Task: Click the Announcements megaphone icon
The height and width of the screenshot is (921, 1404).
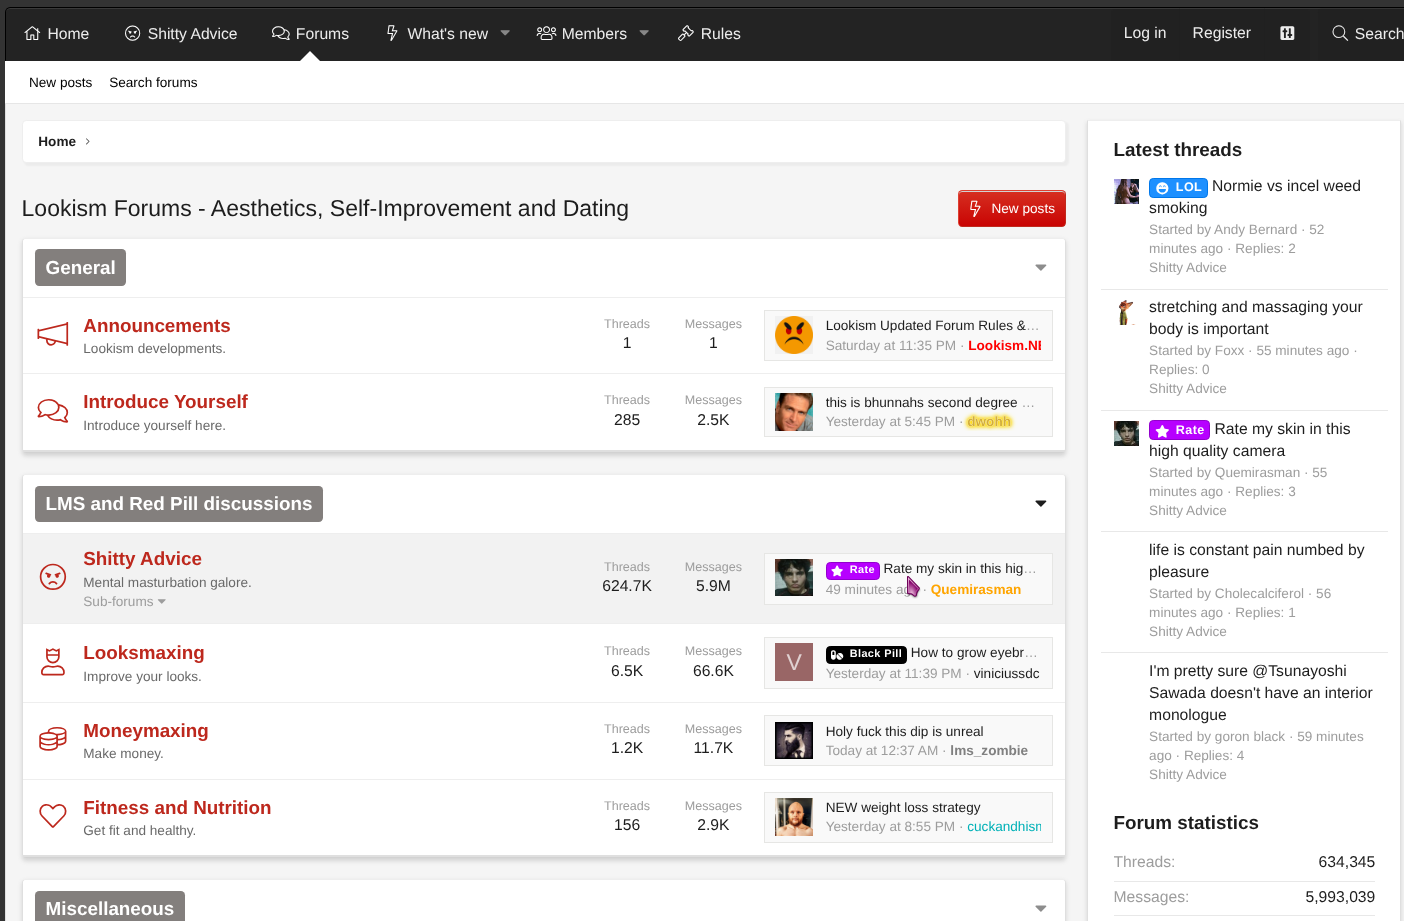Action: (53, 335)
